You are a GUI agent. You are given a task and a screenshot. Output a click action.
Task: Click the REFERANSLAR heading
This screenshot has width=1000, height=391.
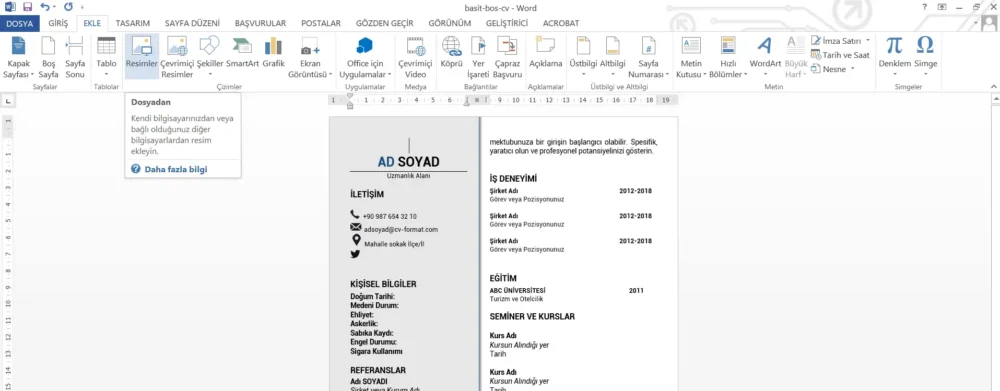[378, 370]
